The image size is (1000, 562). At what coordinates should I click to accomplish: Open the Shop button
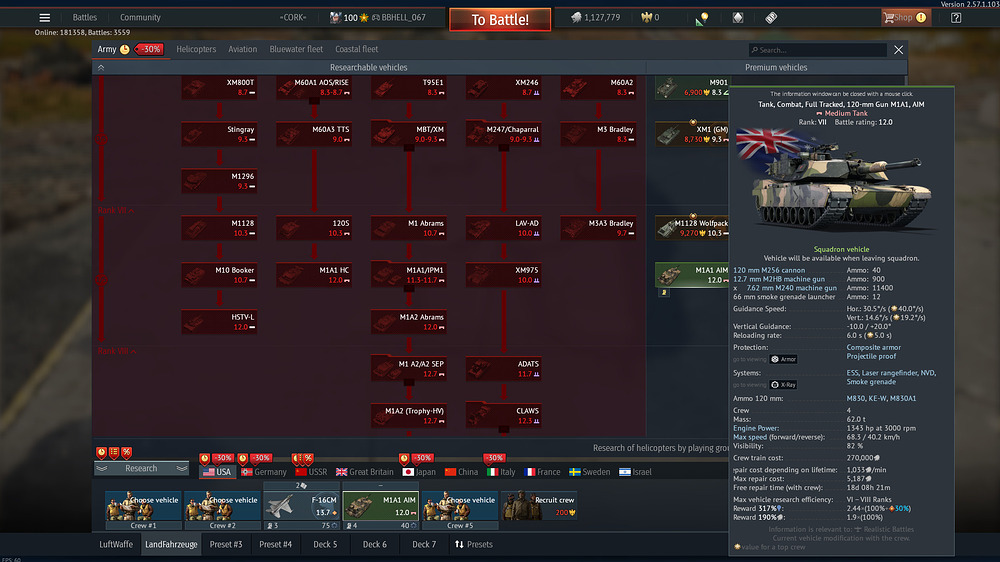[906, 18]
